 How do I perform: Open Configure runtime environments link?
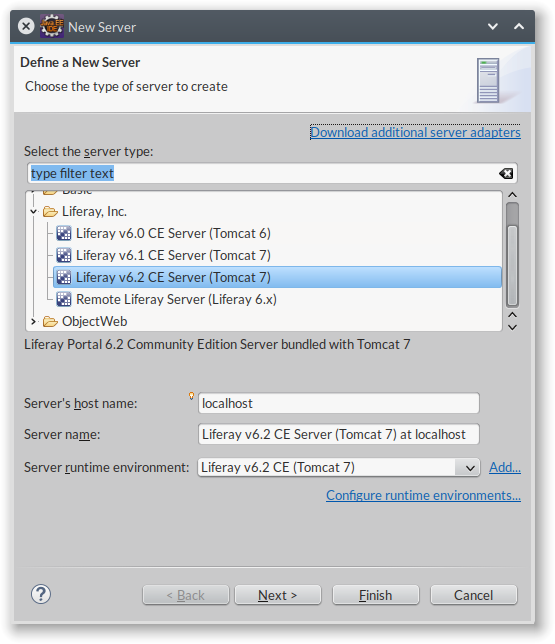(x=424, y=495)
